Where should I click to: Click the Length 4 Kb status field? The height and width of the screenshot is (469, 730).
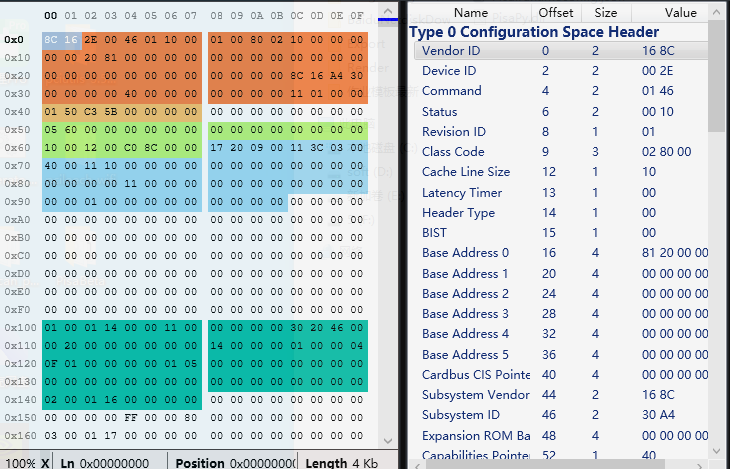(x=341, y=463)
